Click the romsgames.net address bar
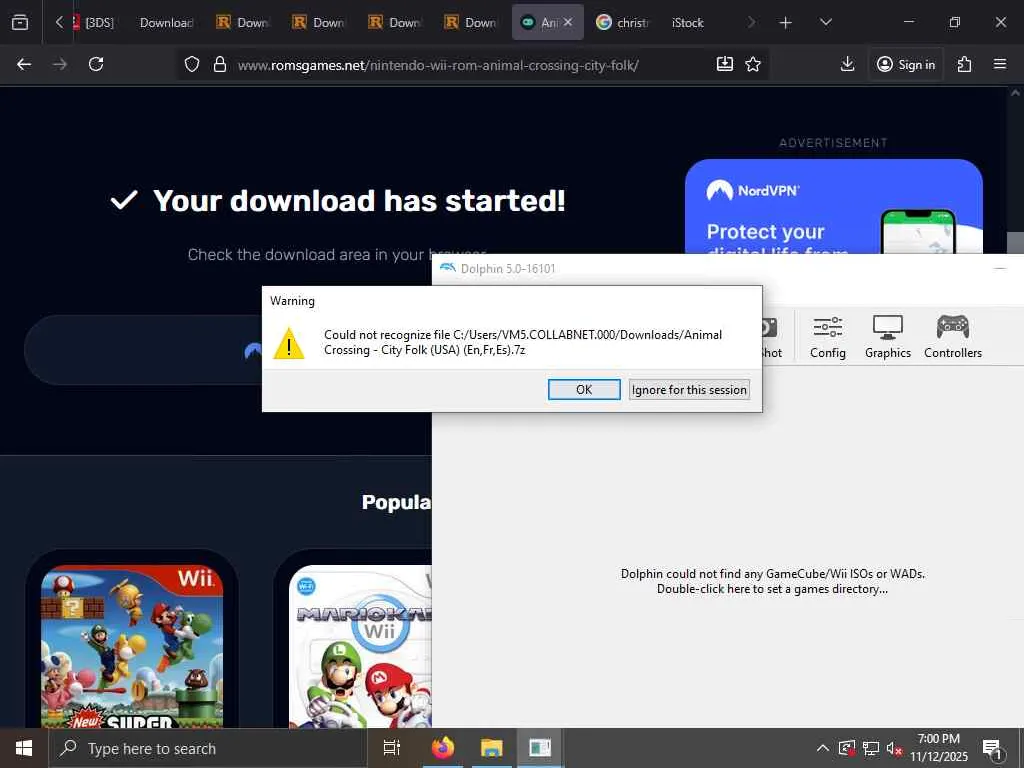Screen dimensions: 1024x768 pos(438,65)
